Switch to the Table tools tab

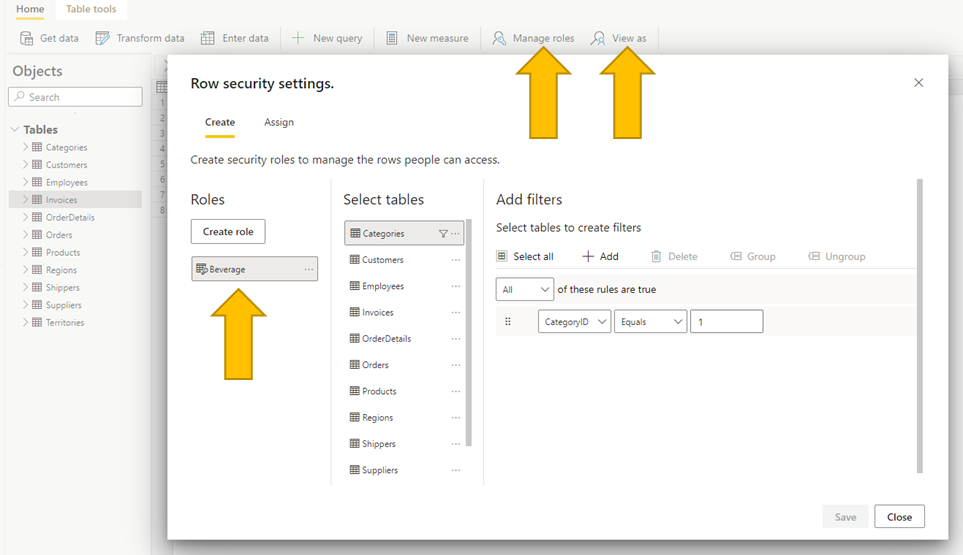(91, 9)
